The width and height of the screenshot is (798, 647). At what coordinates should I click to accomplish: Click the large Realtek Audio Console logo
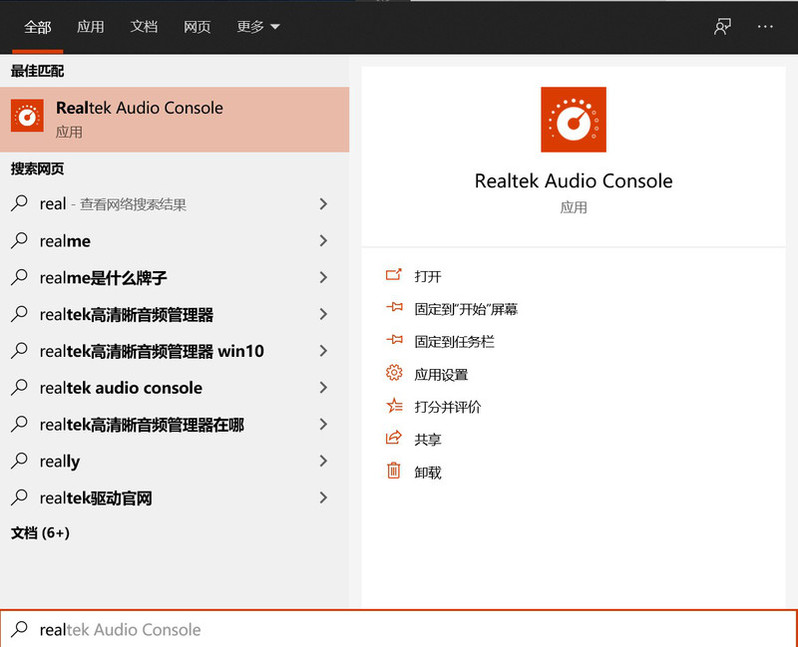[573, 120]
